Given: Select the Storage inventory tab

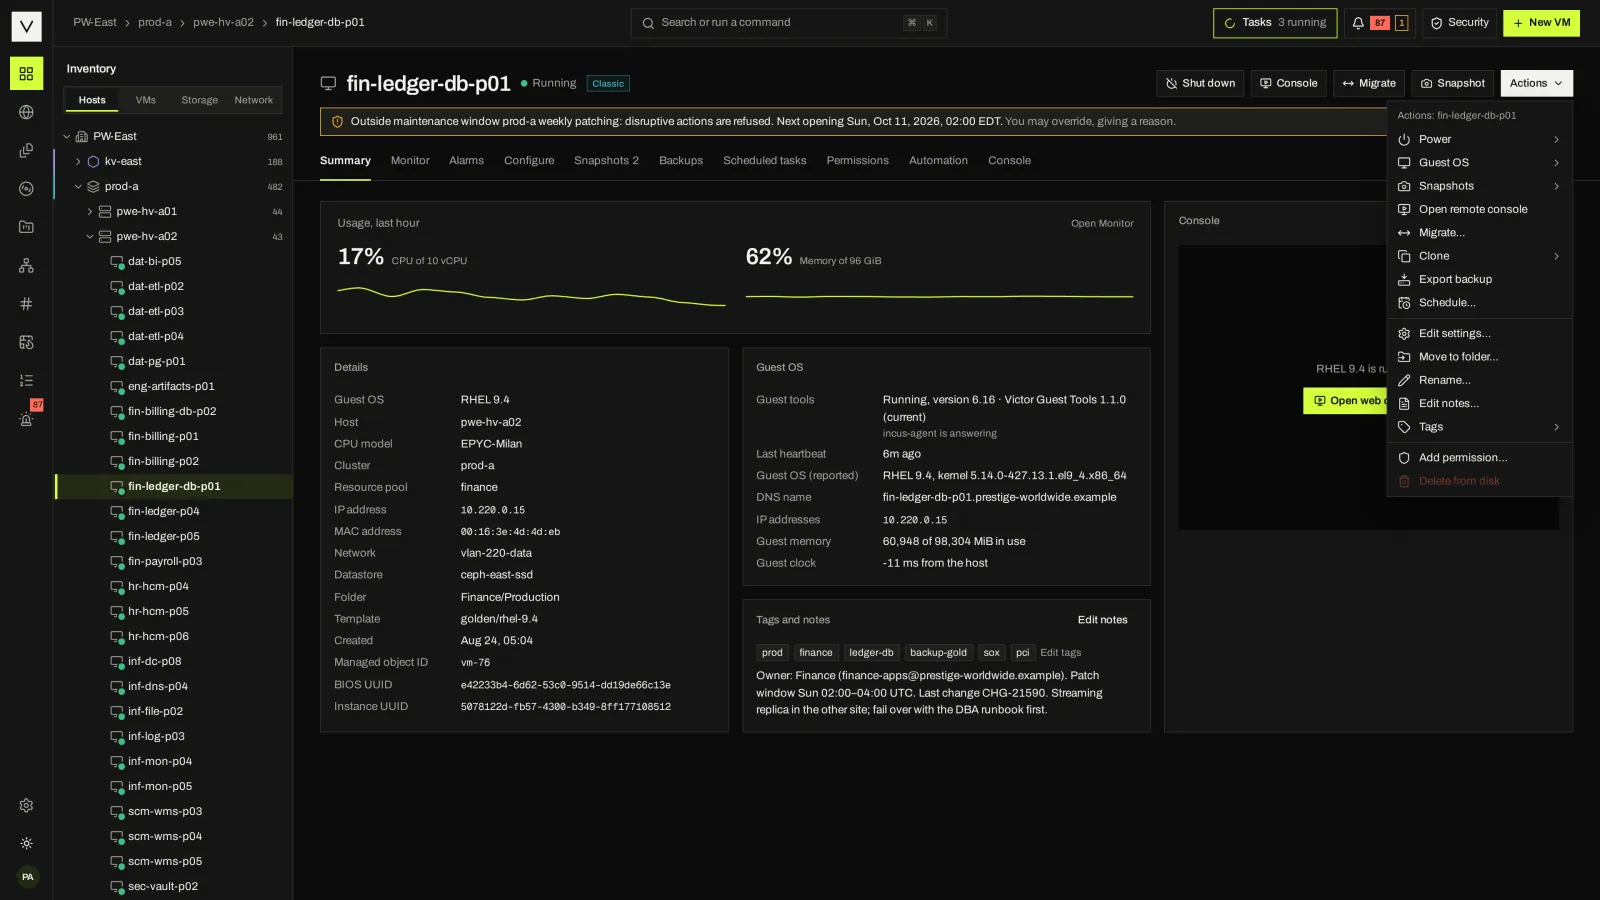Looking at the screenshot, I should pyautogui.click(x=199, y=100).
